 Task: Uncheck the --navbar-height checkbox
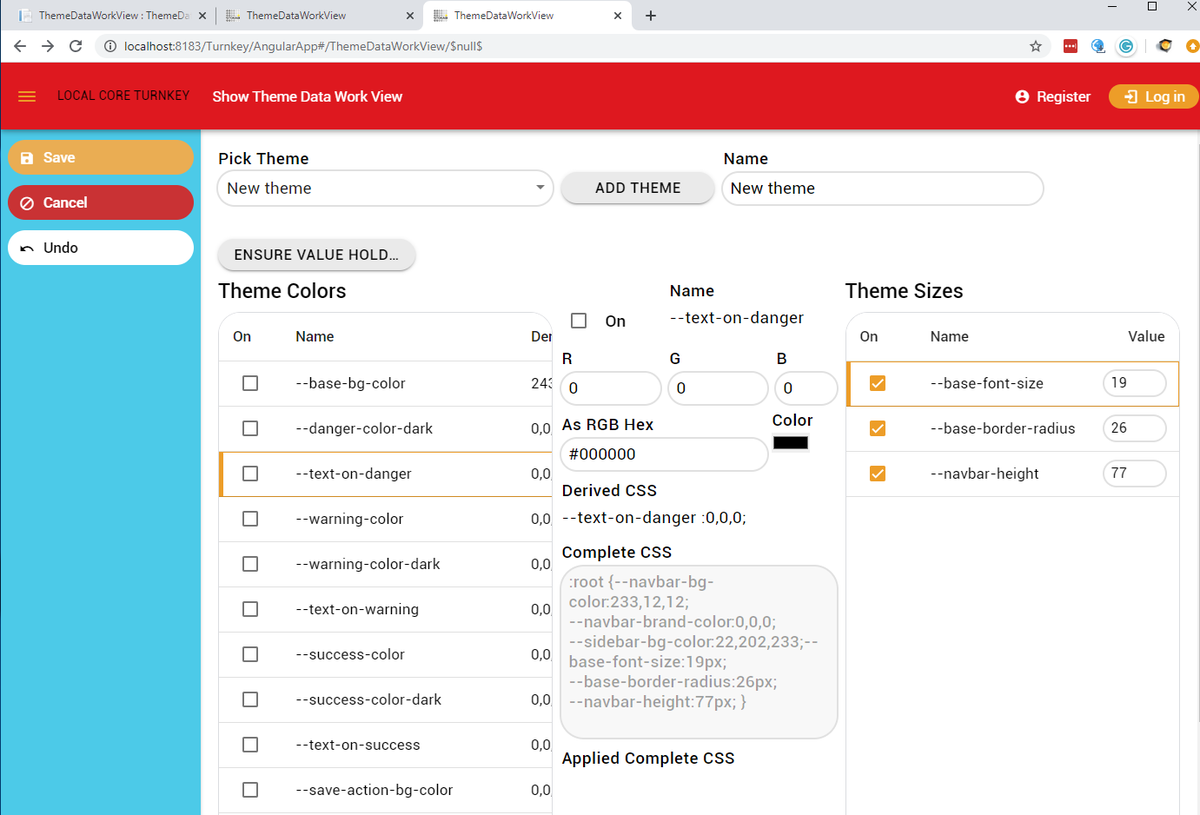tap(877, 474)
